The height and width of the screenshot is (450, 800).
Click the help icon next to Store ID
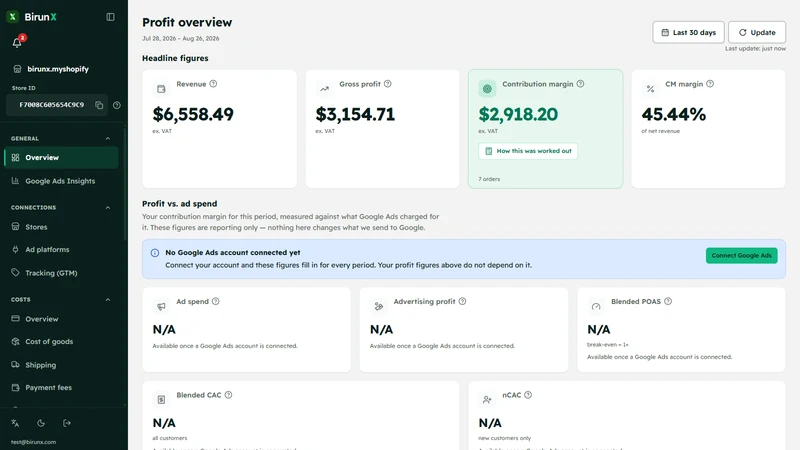[117, 105]
